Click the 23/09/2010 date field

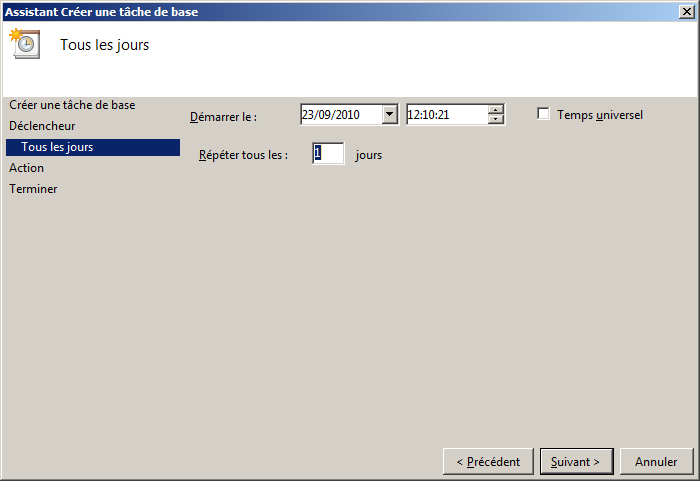click(340, 115)
